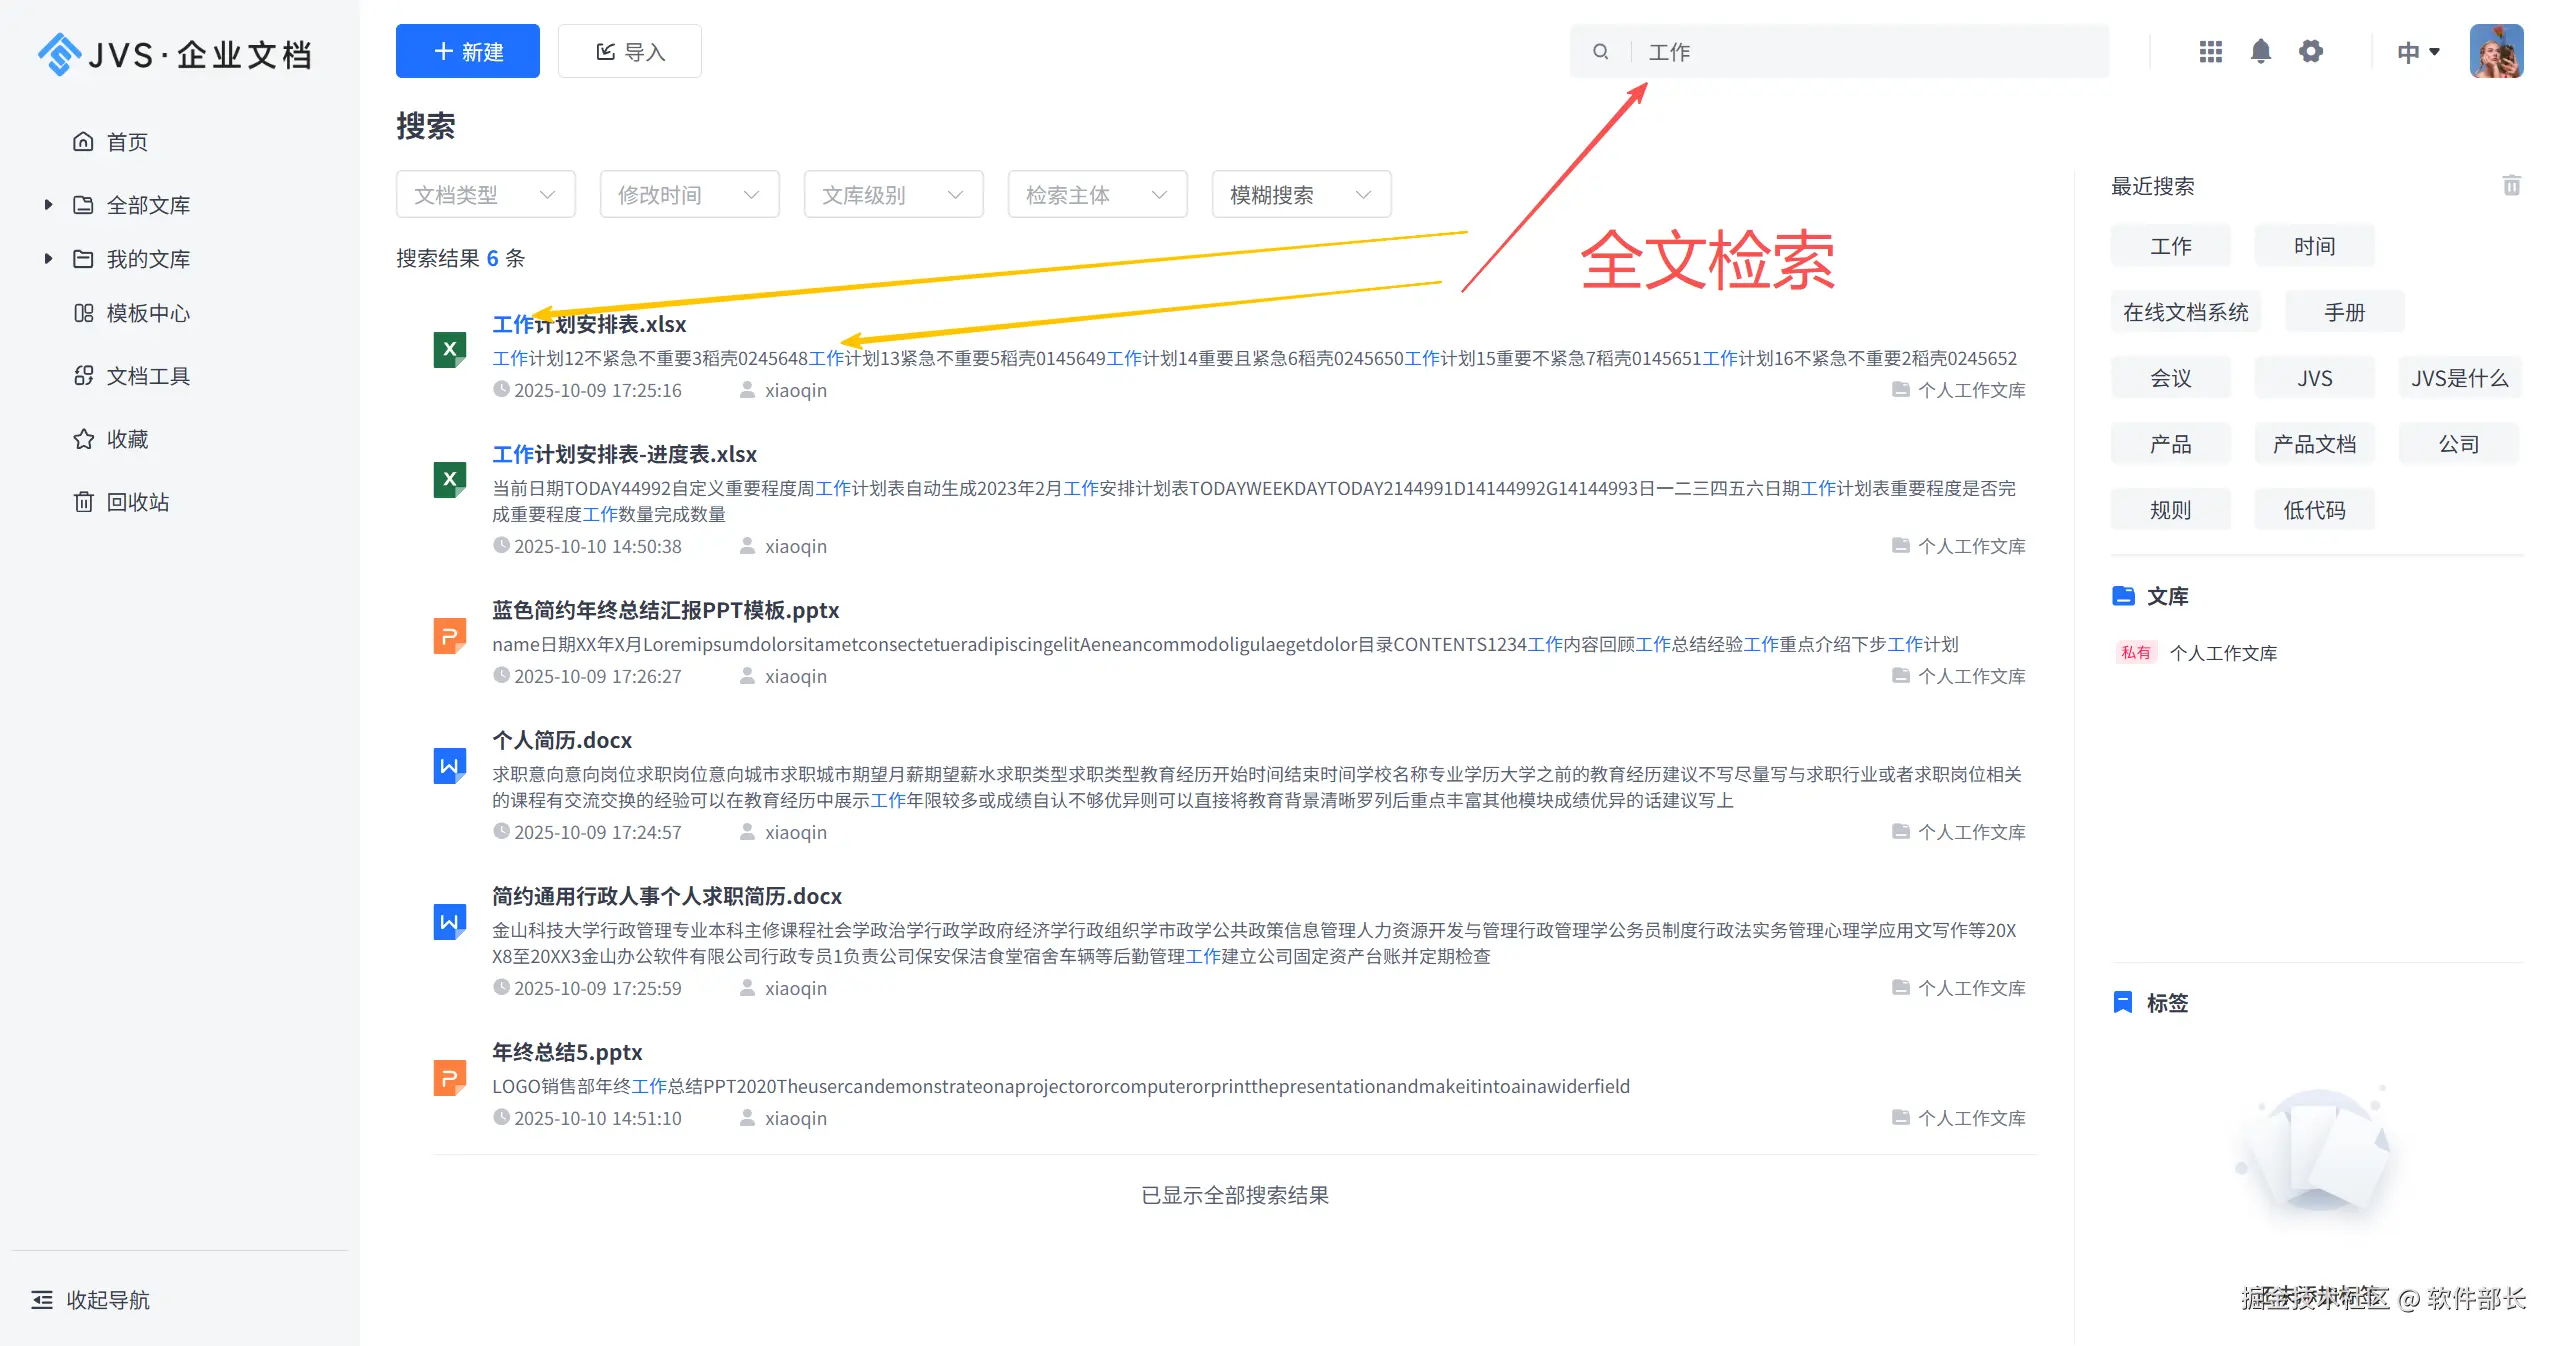The width and height of the screenshot is (2560, 1346).
Task: Expand the 我的文库 tree node
Action: pyautogui.click(x=48, y=259)
